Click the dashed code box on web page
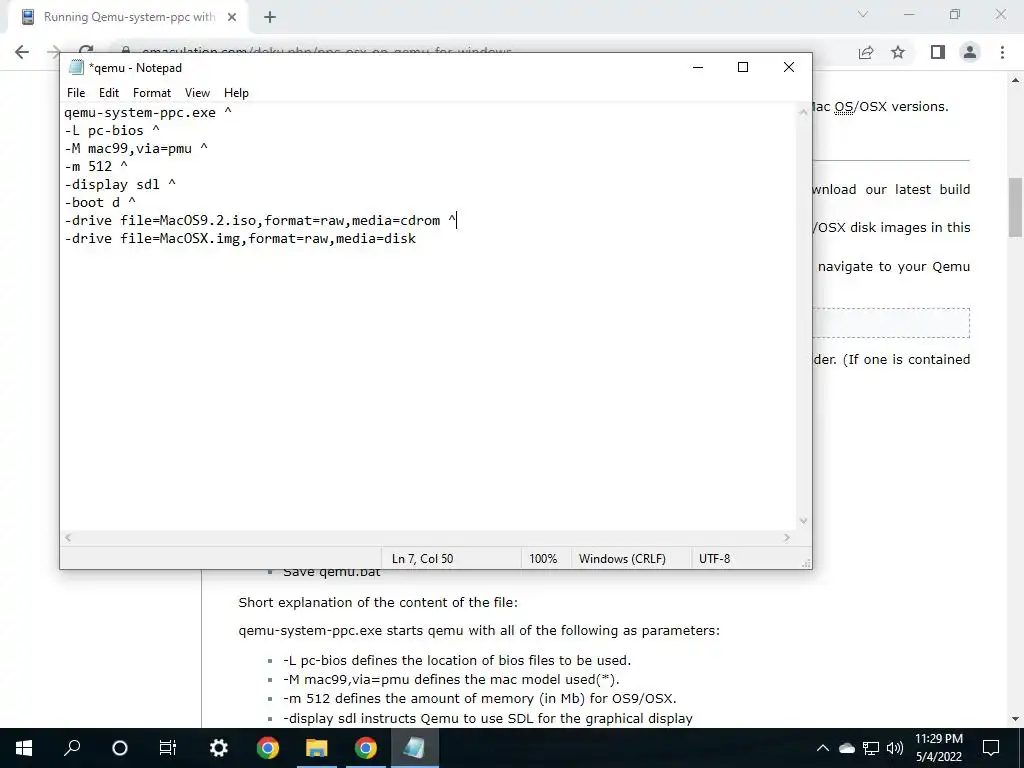1024x768 pixels. point(891,323)
